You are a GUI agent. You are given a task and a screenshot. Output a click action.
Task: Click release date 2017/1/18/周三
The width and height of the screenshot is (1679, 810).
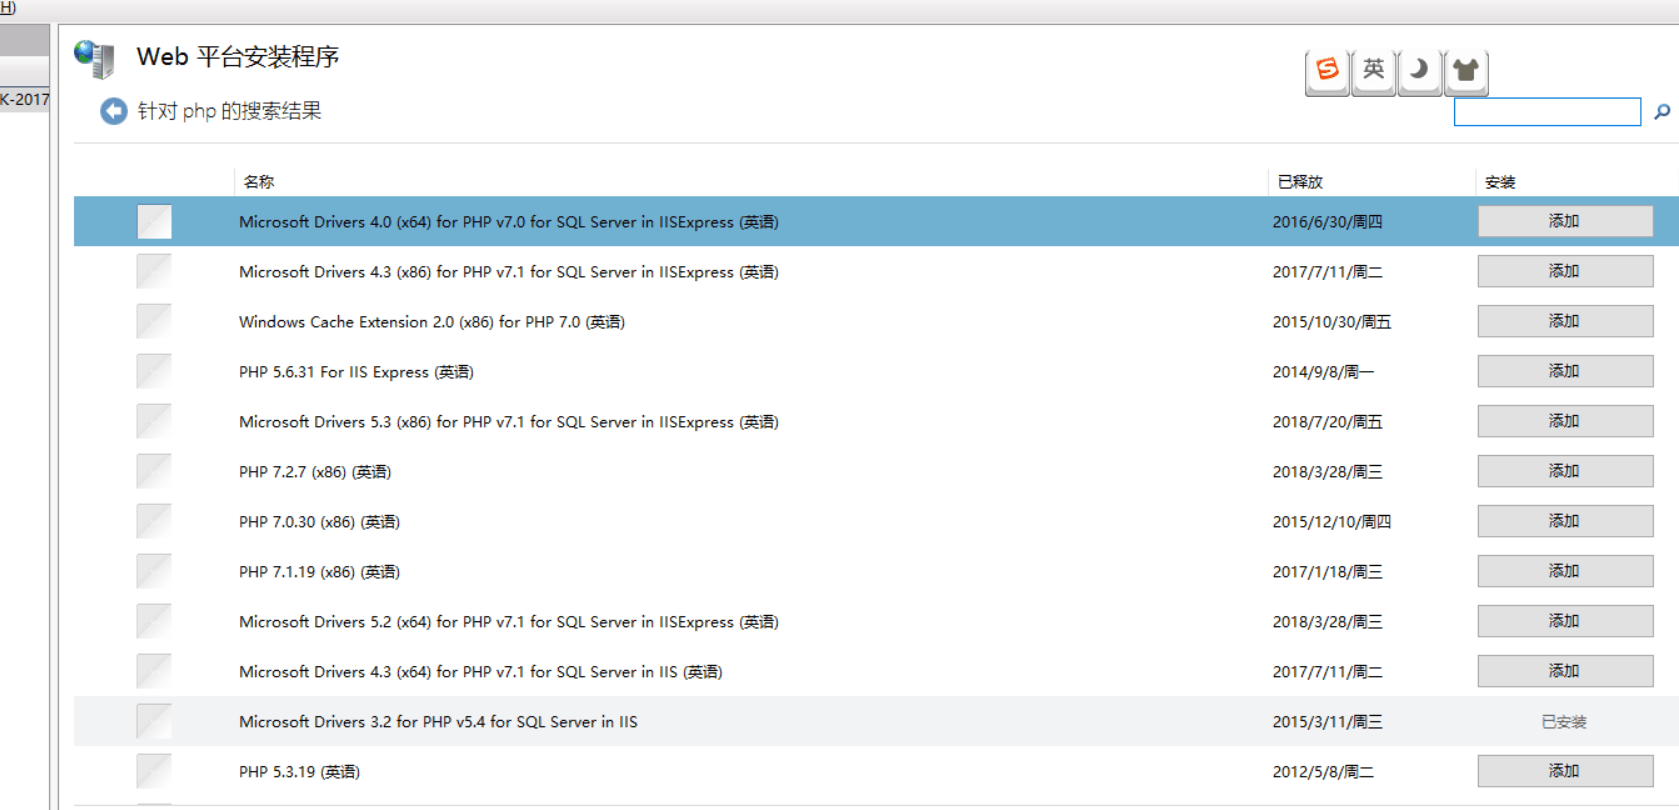pyautogui.click(x=1327, y=572)
